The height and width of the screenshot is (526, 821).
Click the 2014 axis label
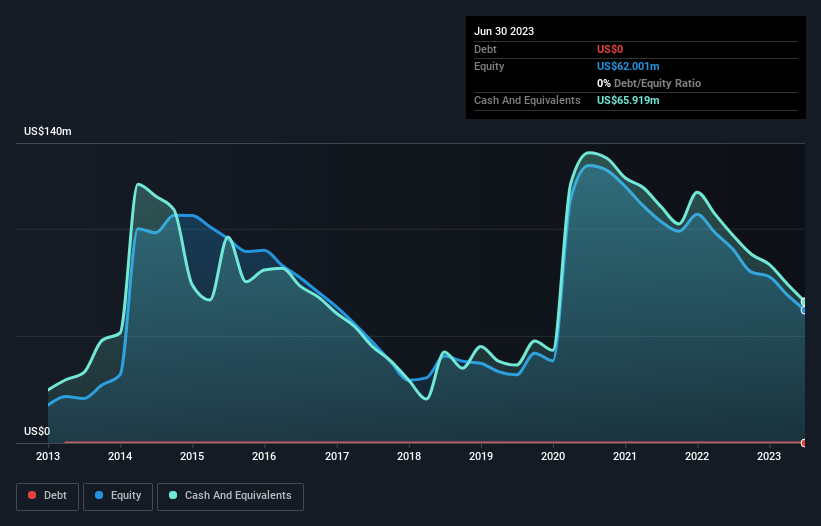coord(120,456)
